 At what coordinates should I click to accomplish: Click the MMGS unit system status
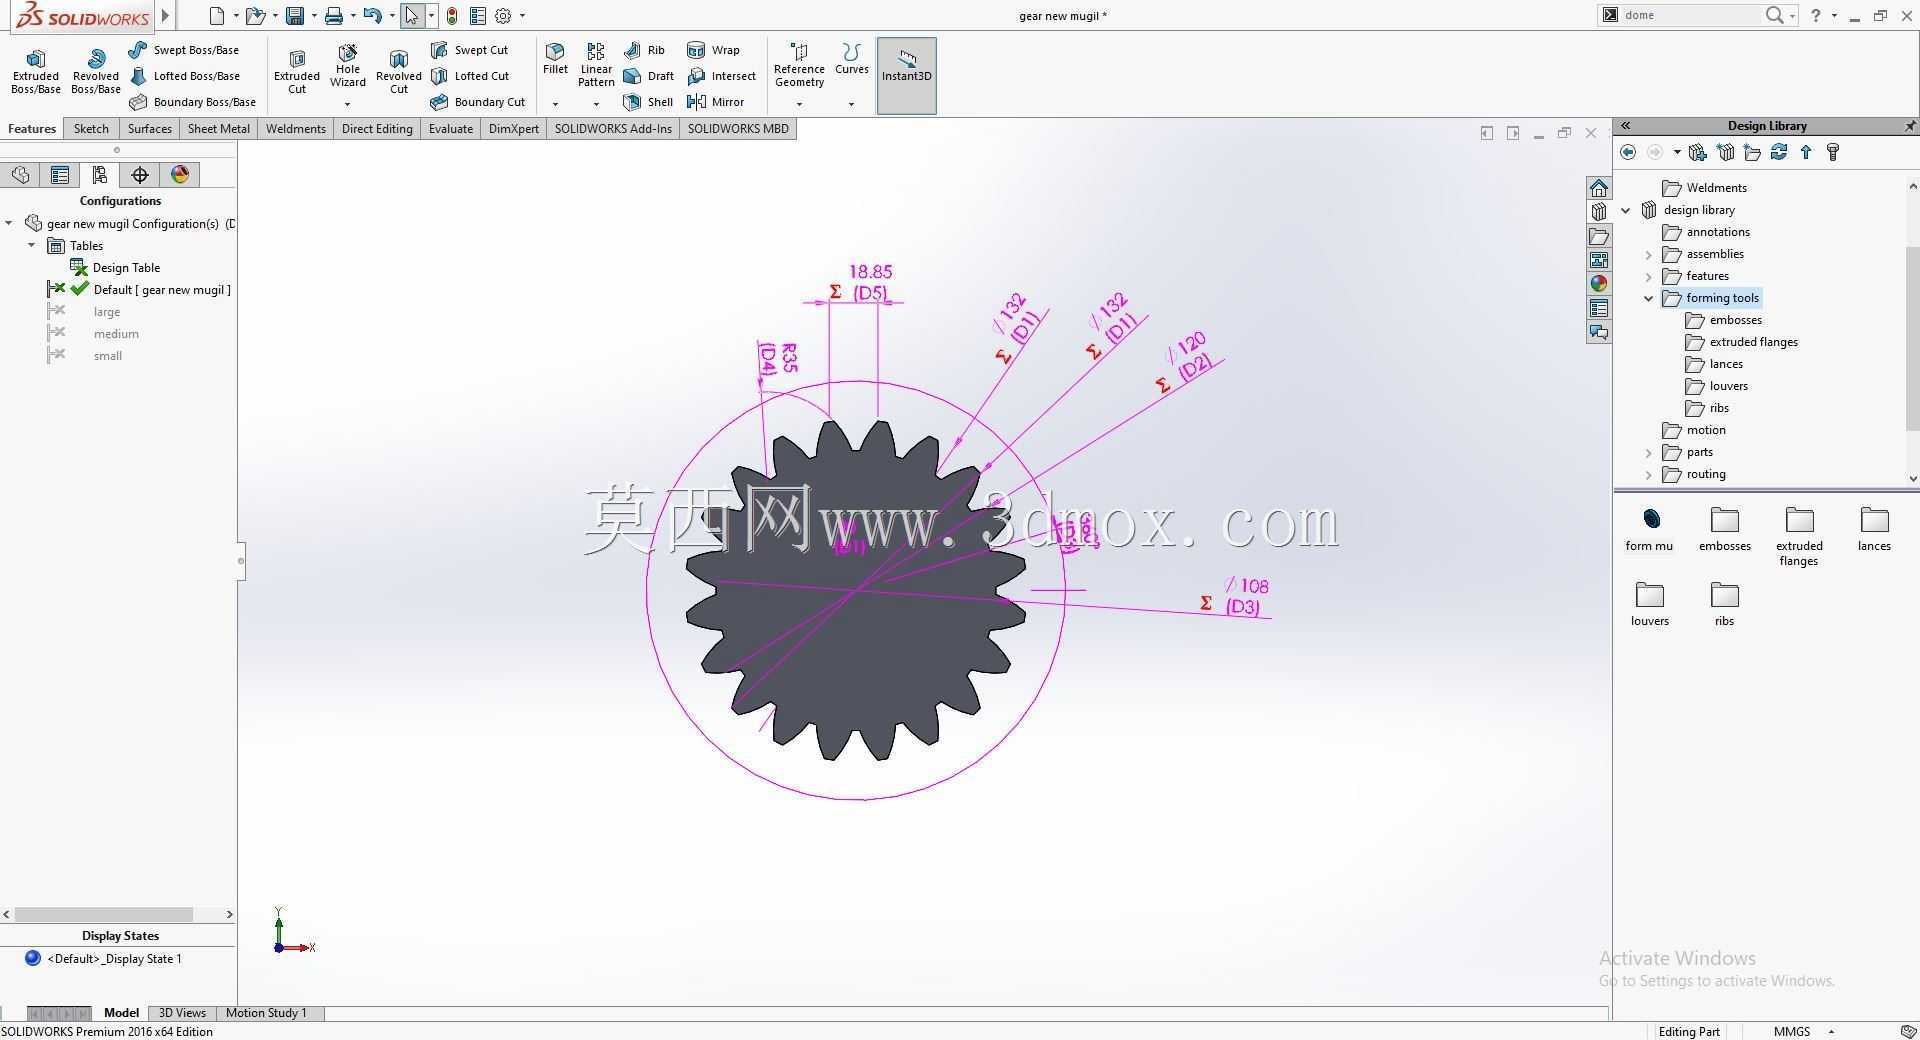tap(1791, 1032)
